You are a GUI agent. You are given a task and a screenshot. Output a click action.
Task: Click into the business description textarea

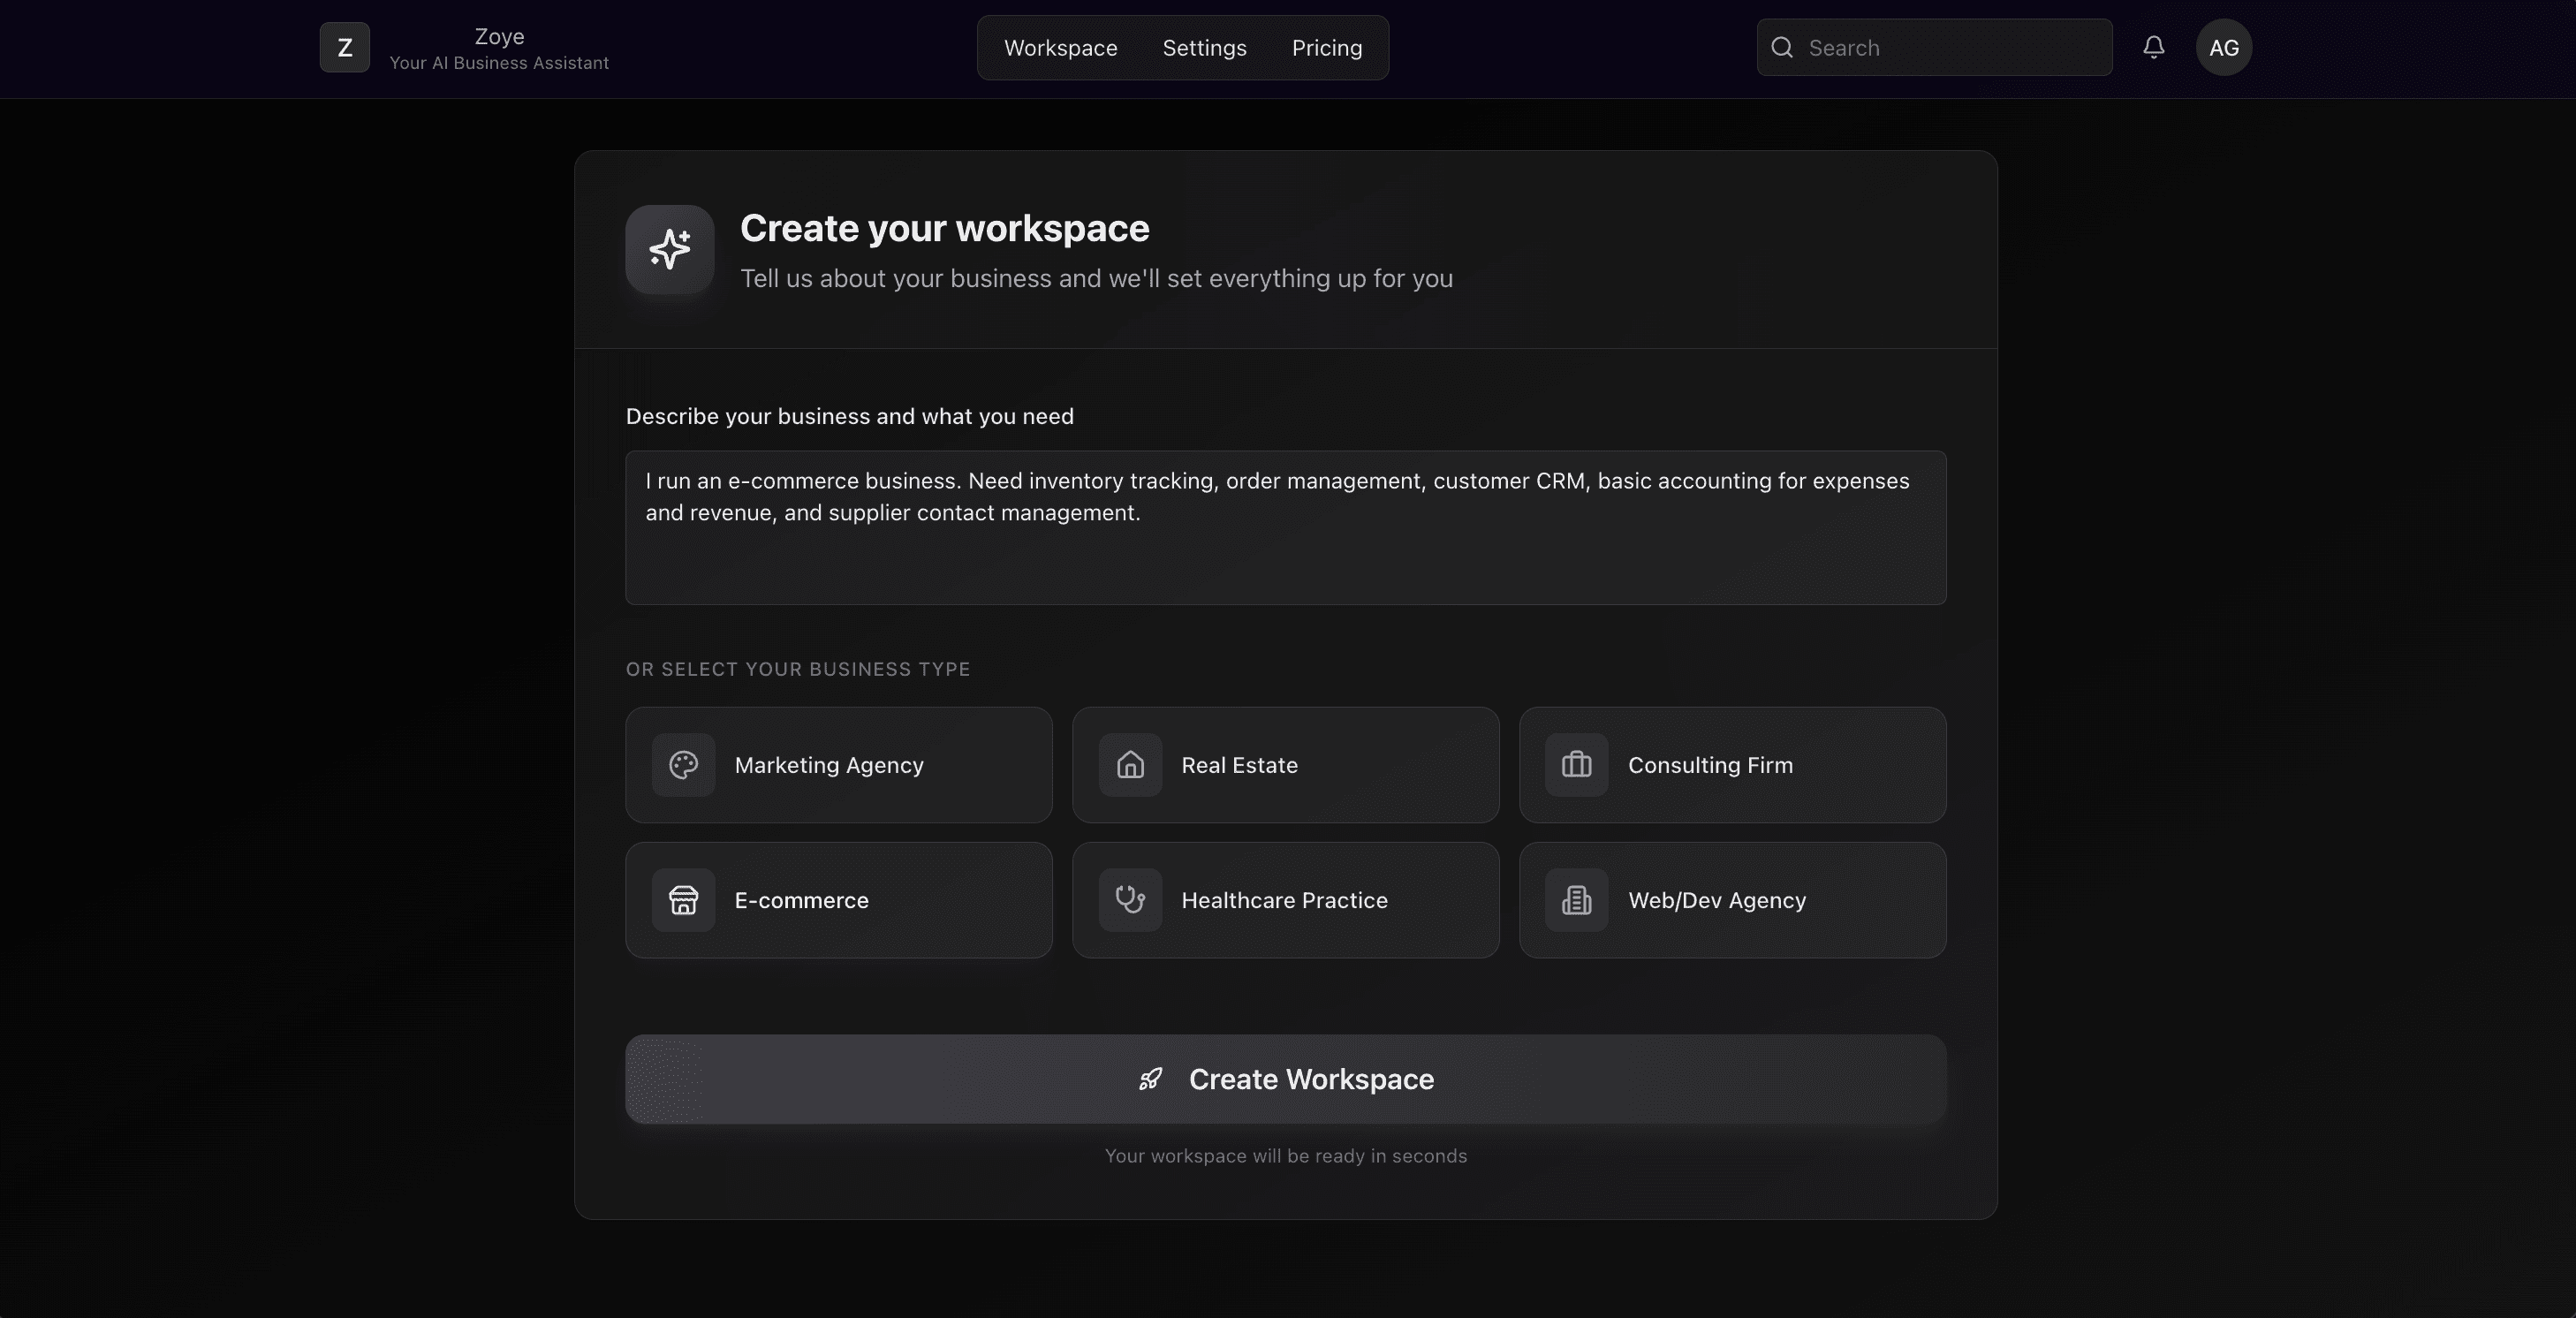coord(1285,527)
